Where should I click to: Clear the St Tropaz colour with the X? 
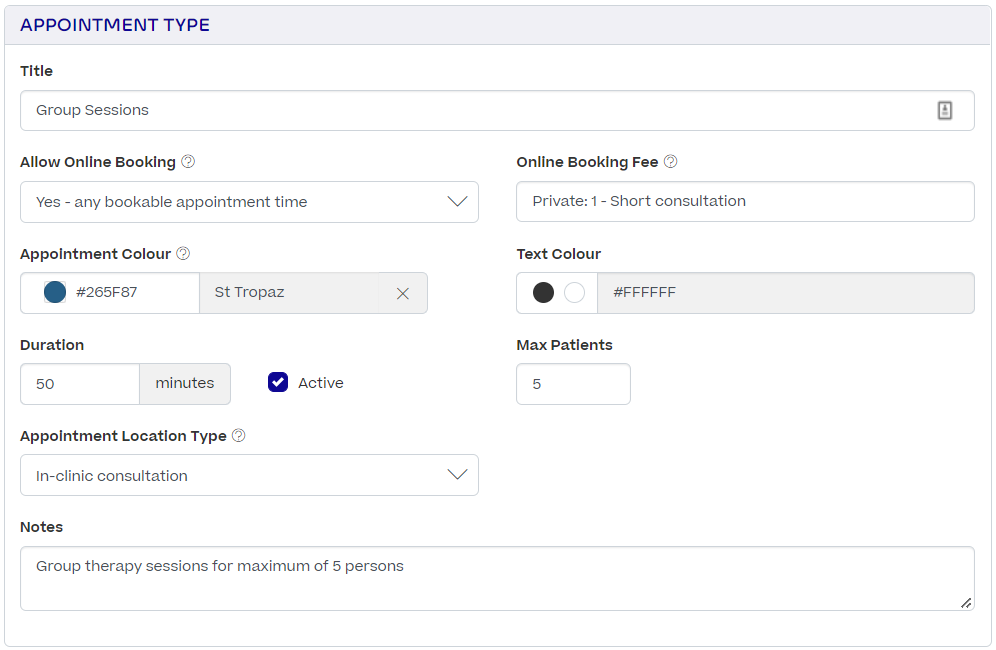coord(403,293)
